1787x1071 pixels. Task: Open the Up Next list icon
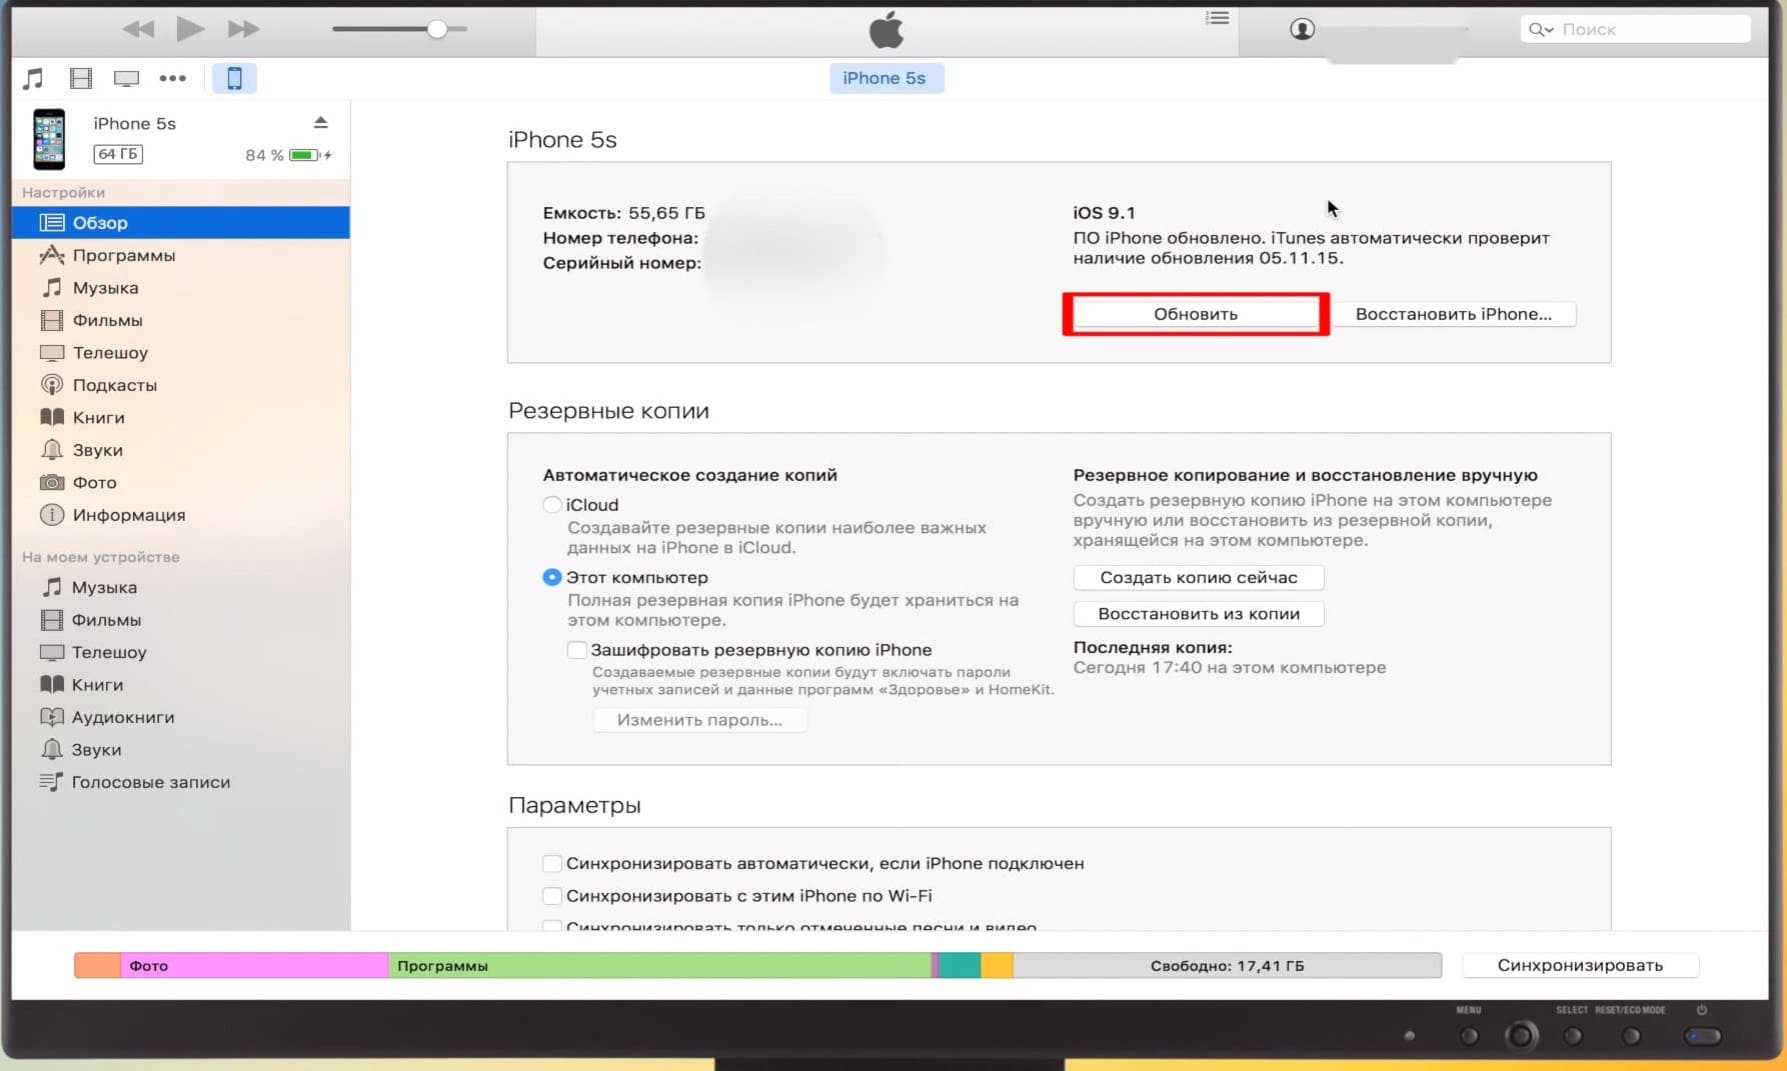coord(1217,18)
